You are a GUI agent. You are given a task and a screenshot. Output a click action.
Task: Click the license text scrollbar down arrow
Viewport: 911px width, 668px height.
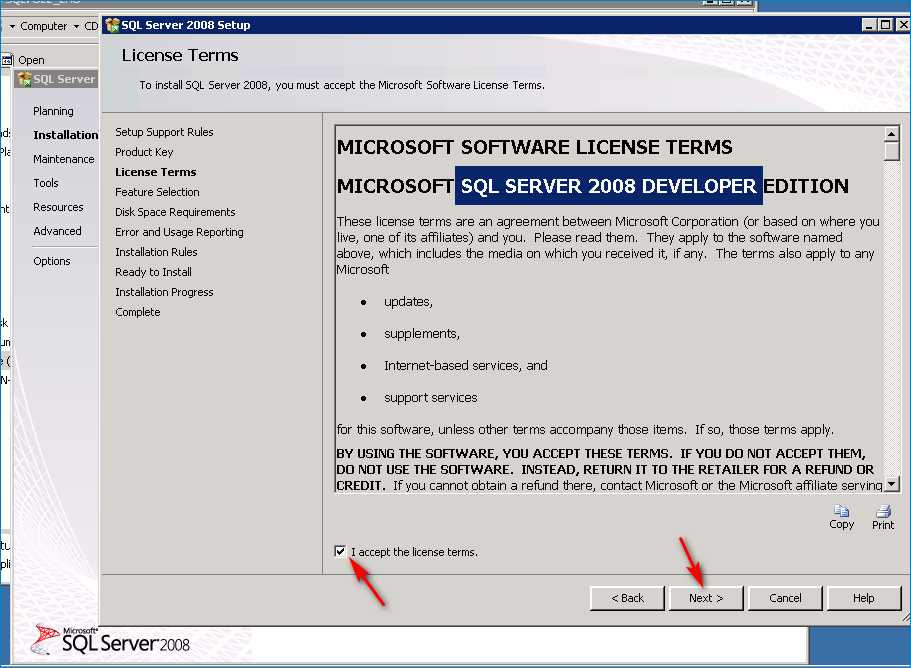(891, 483)
